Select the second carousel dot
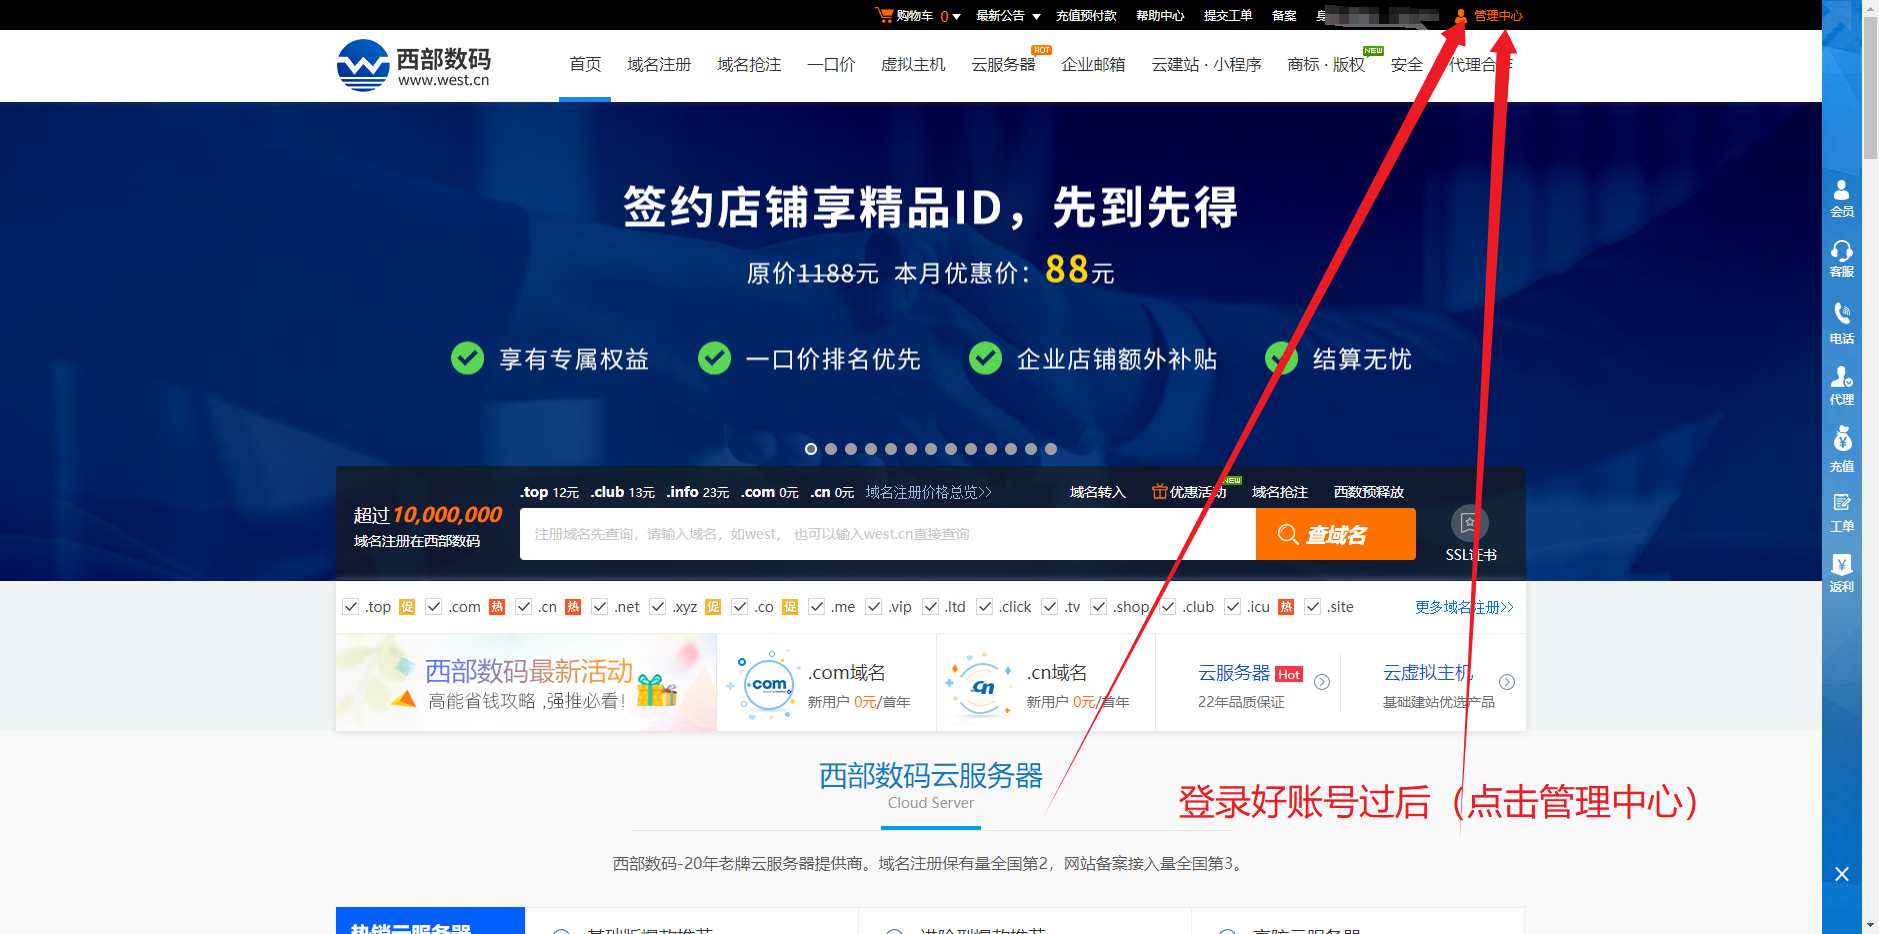Viewport: 1879px width, 934px height. point(831,449)
